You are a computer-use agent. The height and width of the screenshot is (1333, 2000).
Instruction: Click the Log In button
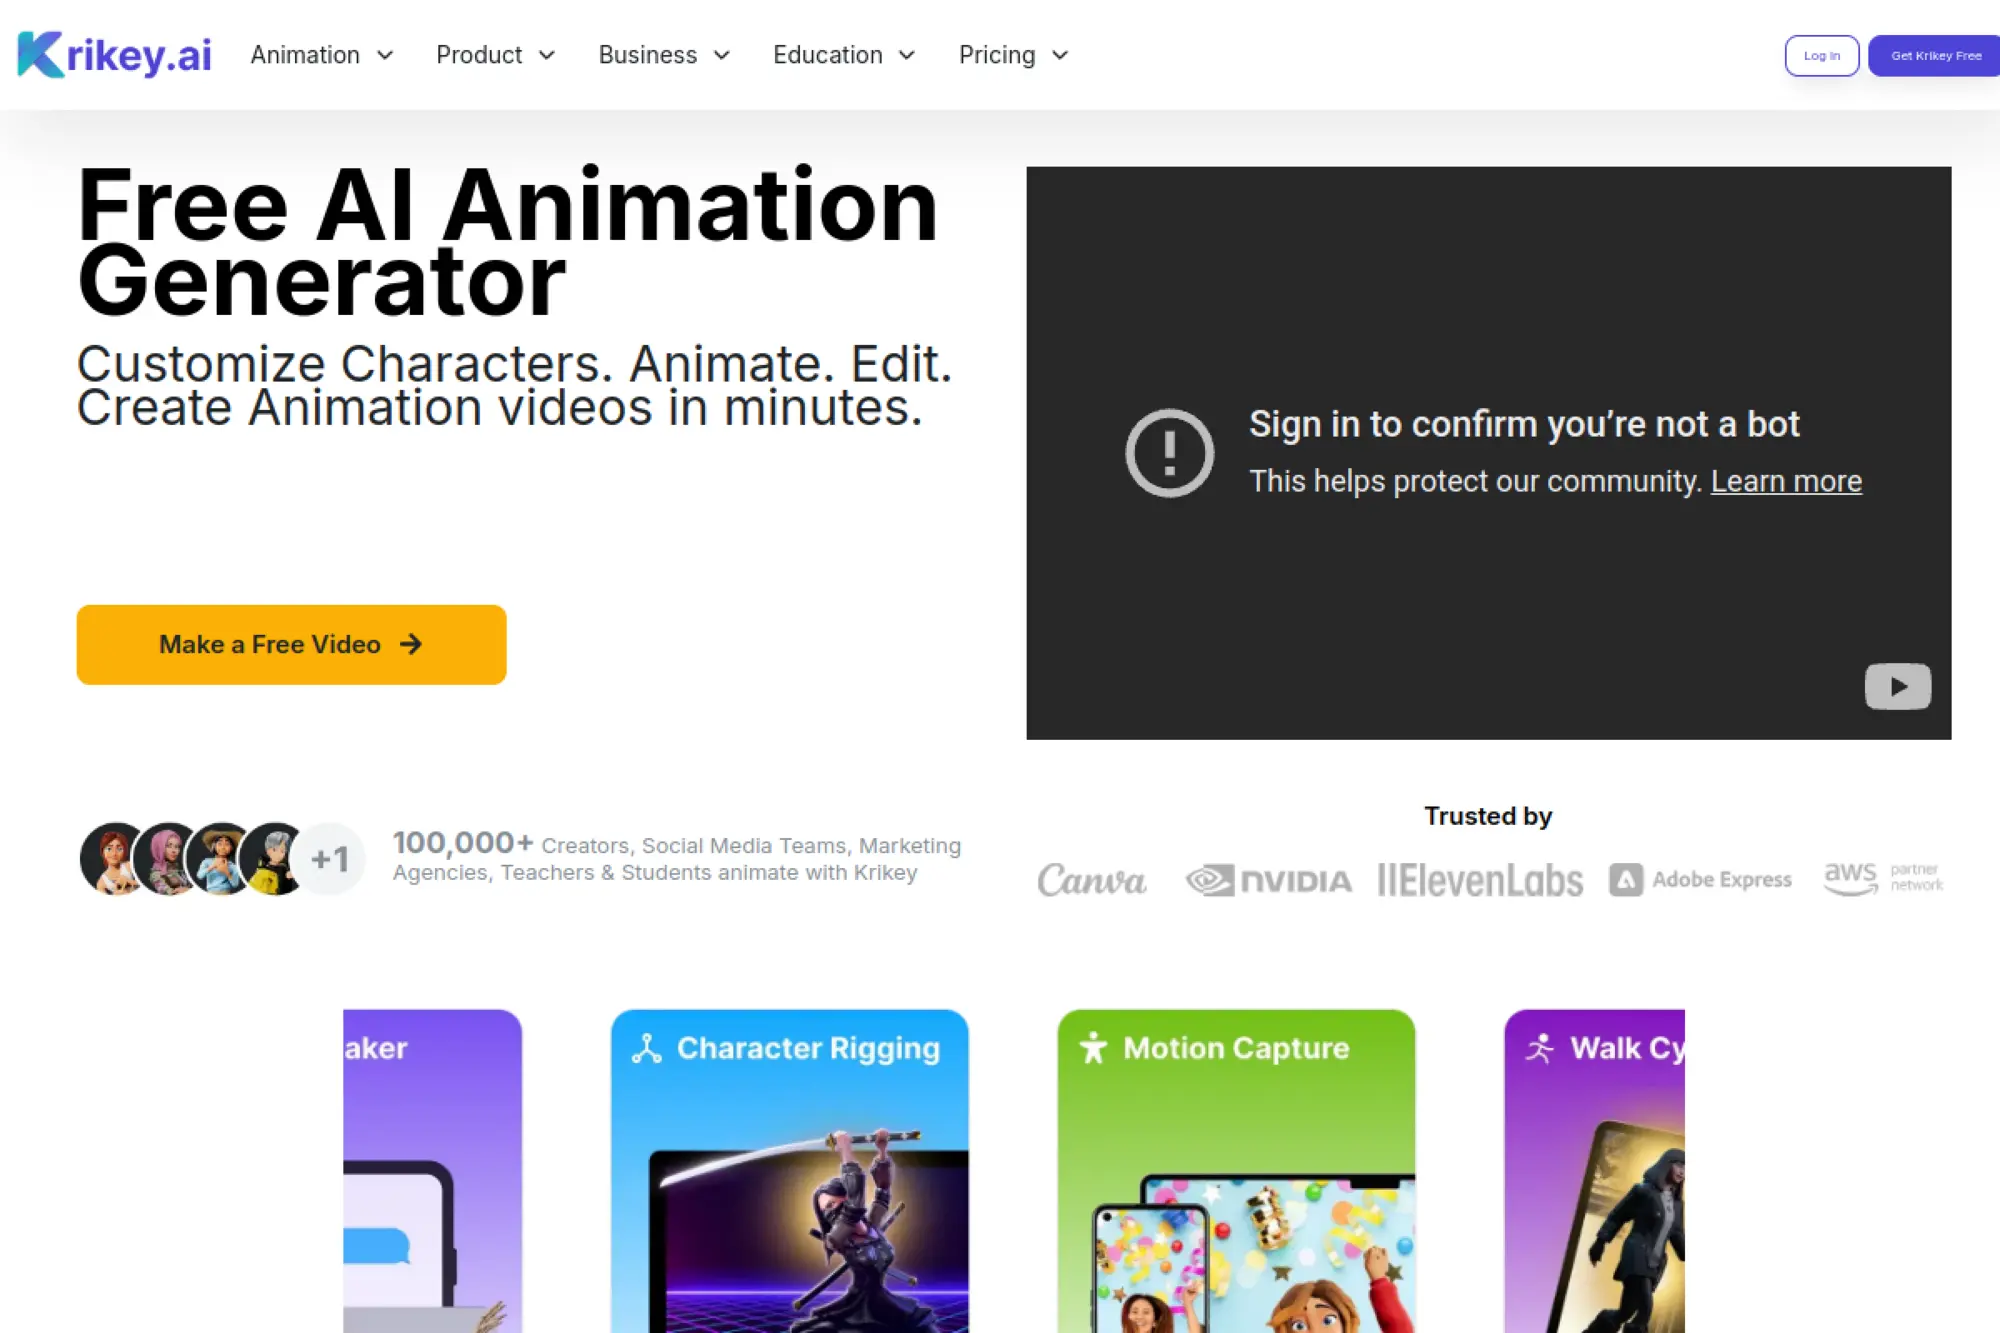(1821, 56)
